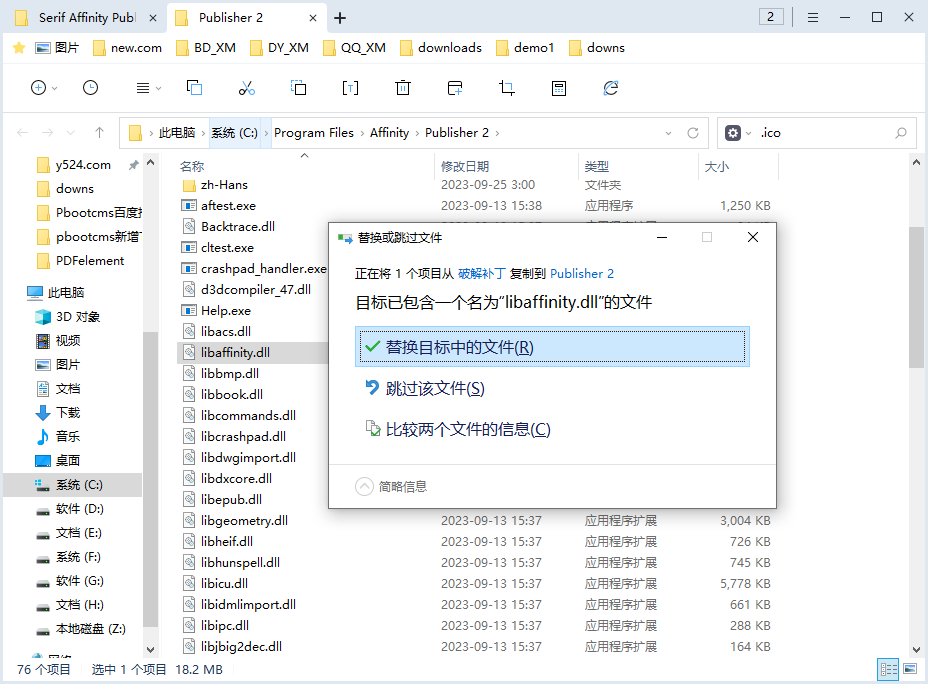Screen dimensions: 928x684
Task: Click the crop-shaped toolbar icon
Action: pos(507,88)
